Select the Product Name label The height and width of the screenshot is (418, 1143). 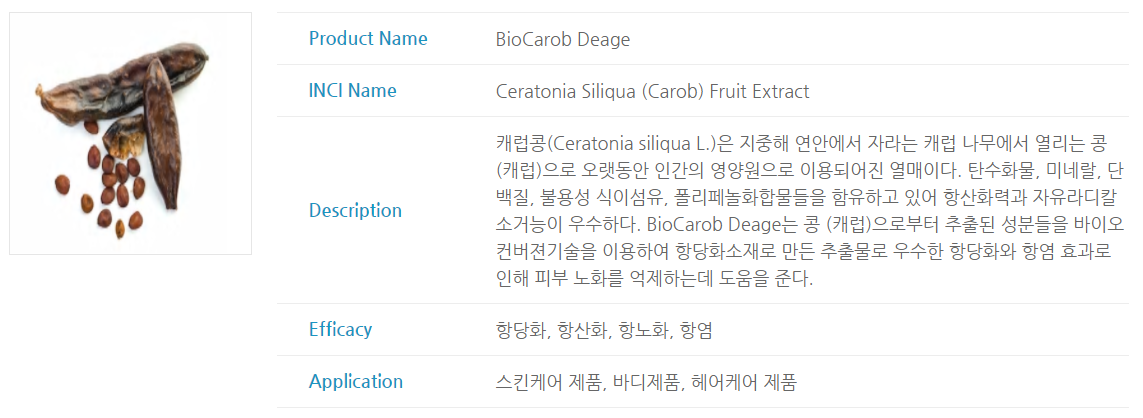(368, 39)
